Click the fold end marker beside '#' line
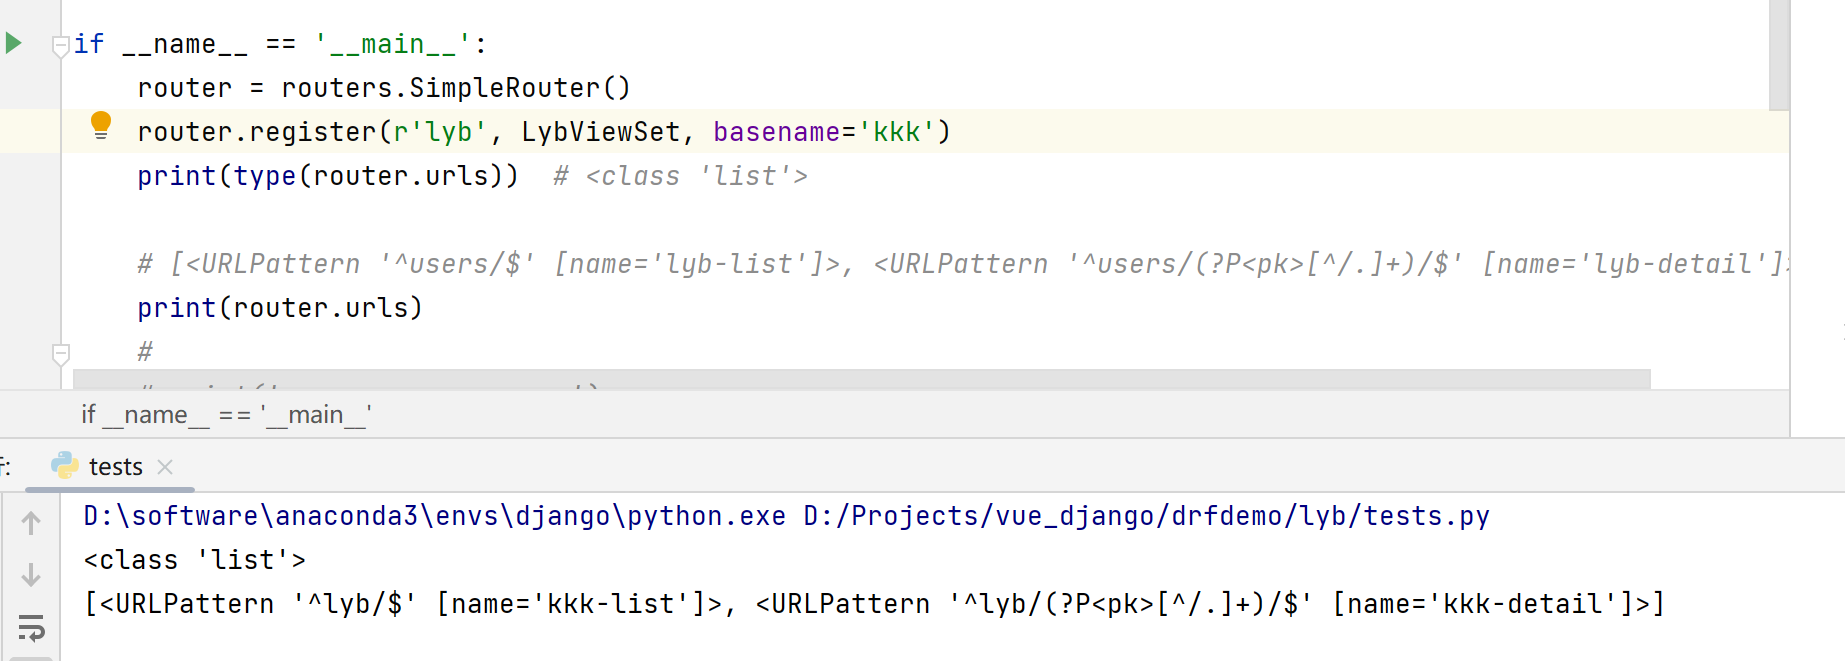The height and width of the screenshot is (661, 1845). click(x=61, y=354)
